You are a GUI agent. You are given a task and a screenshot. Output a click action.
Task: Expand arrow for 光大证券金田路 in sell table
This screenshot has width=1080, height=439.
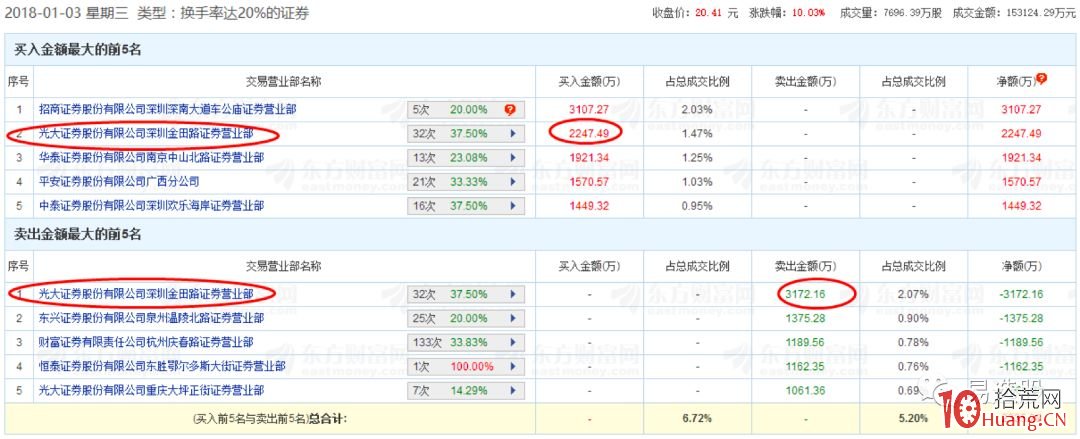pos(512,294)
